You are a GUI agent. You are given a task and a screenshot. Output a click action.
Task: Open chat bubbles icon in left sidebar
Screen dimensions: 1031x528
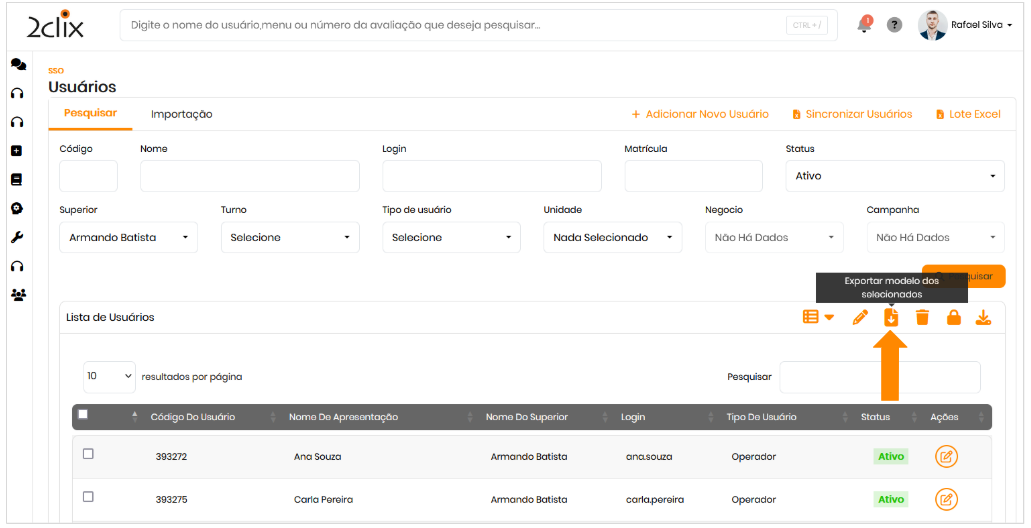[17, 64]
